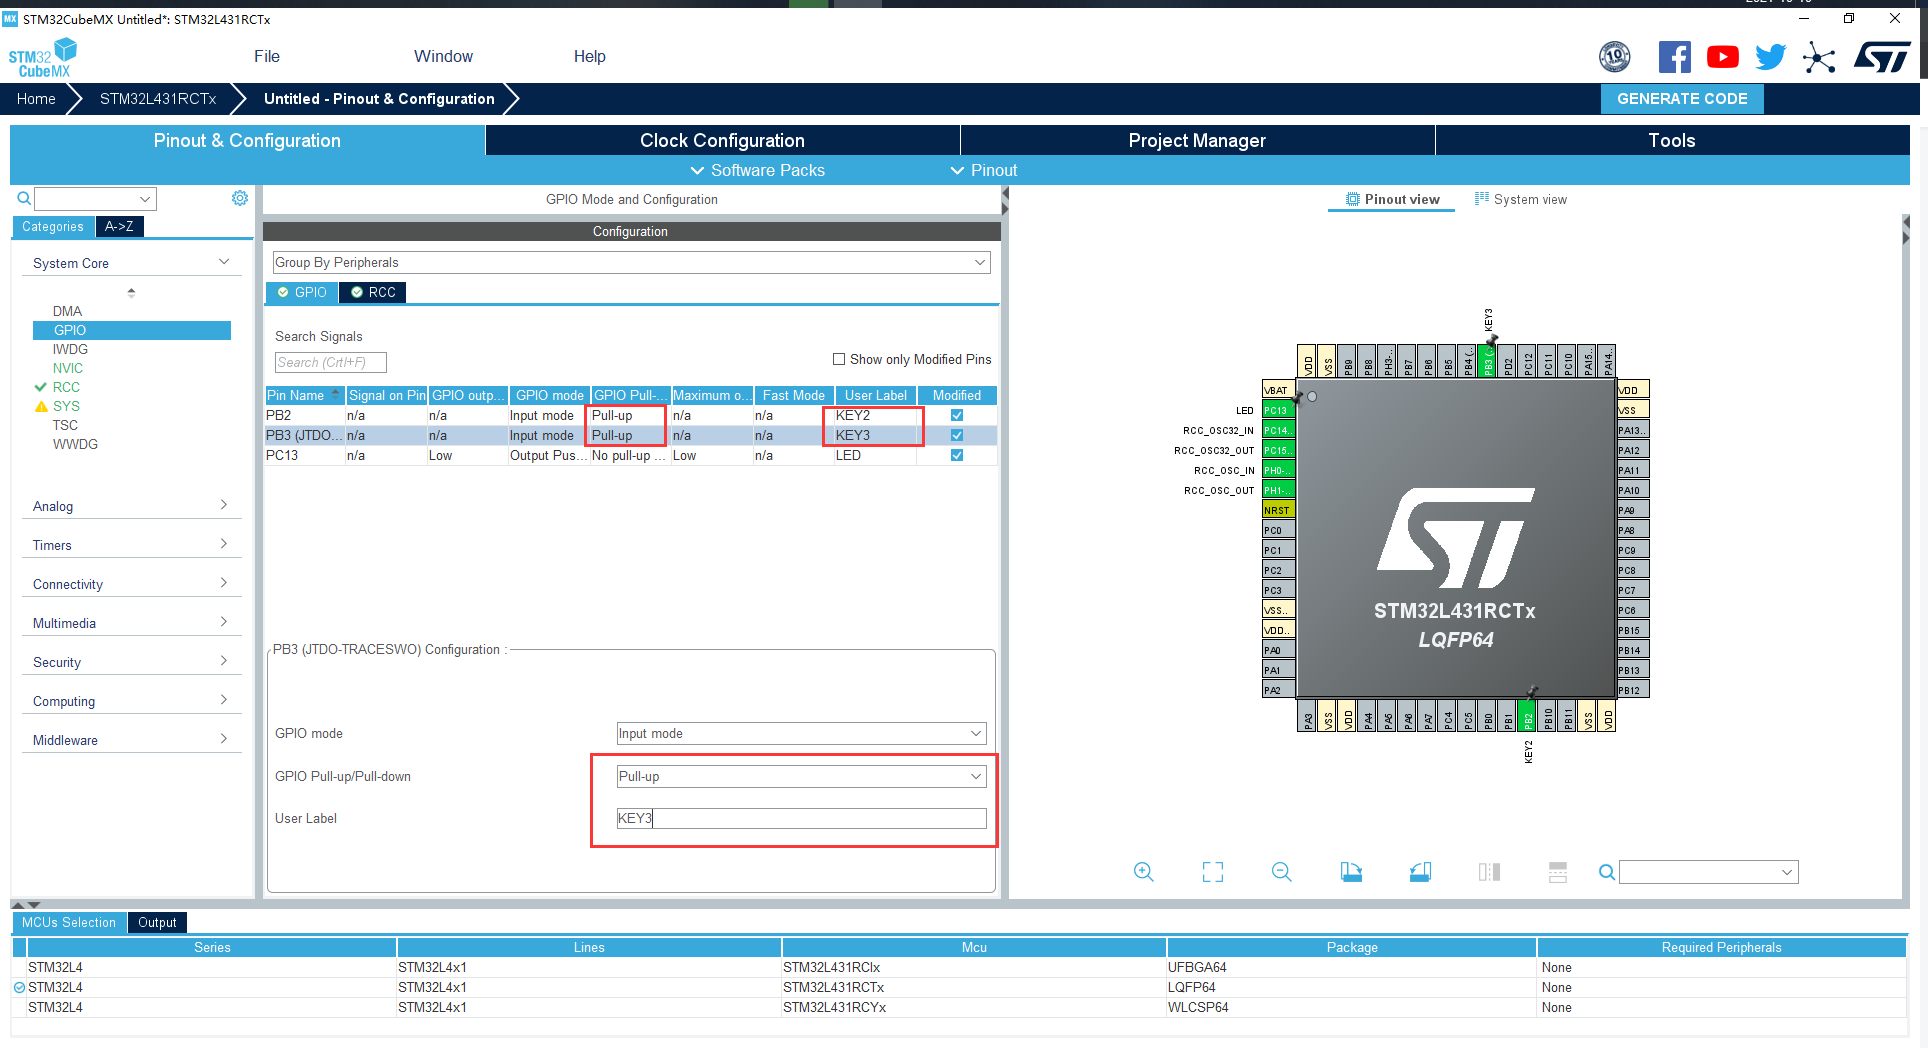1928x1048 pixels.
Task: Open the Software Packs dropdown menu
Action: (758, 170)
